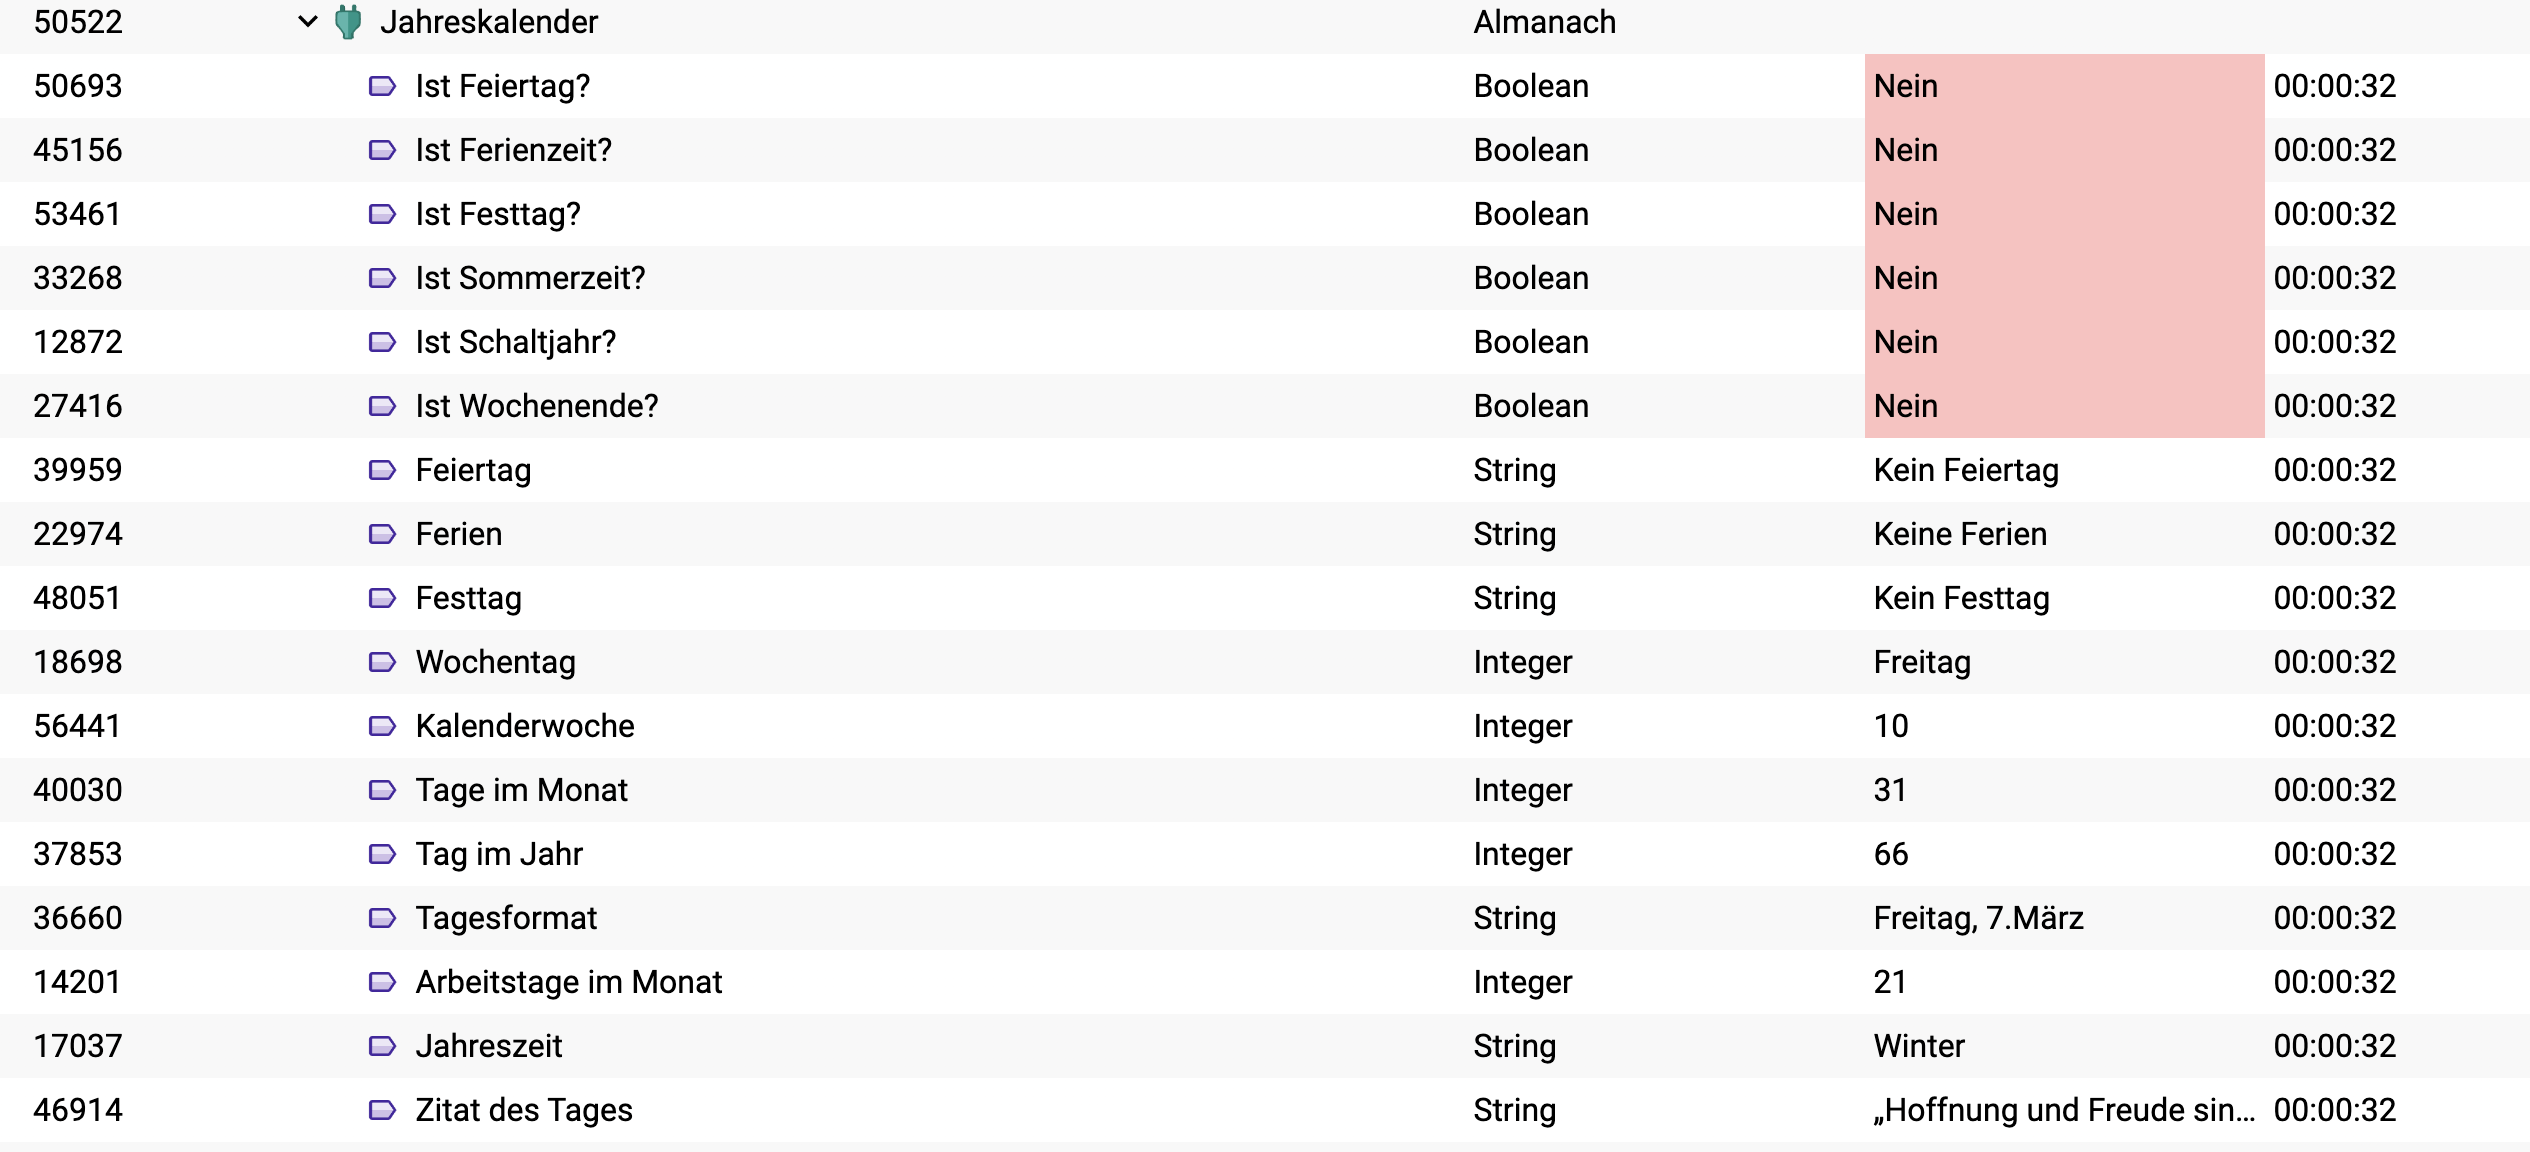The width and height of the screenshot is (2530, 1152).
Task: Click the variable icon beside Tagesformat
Action: 382,918
